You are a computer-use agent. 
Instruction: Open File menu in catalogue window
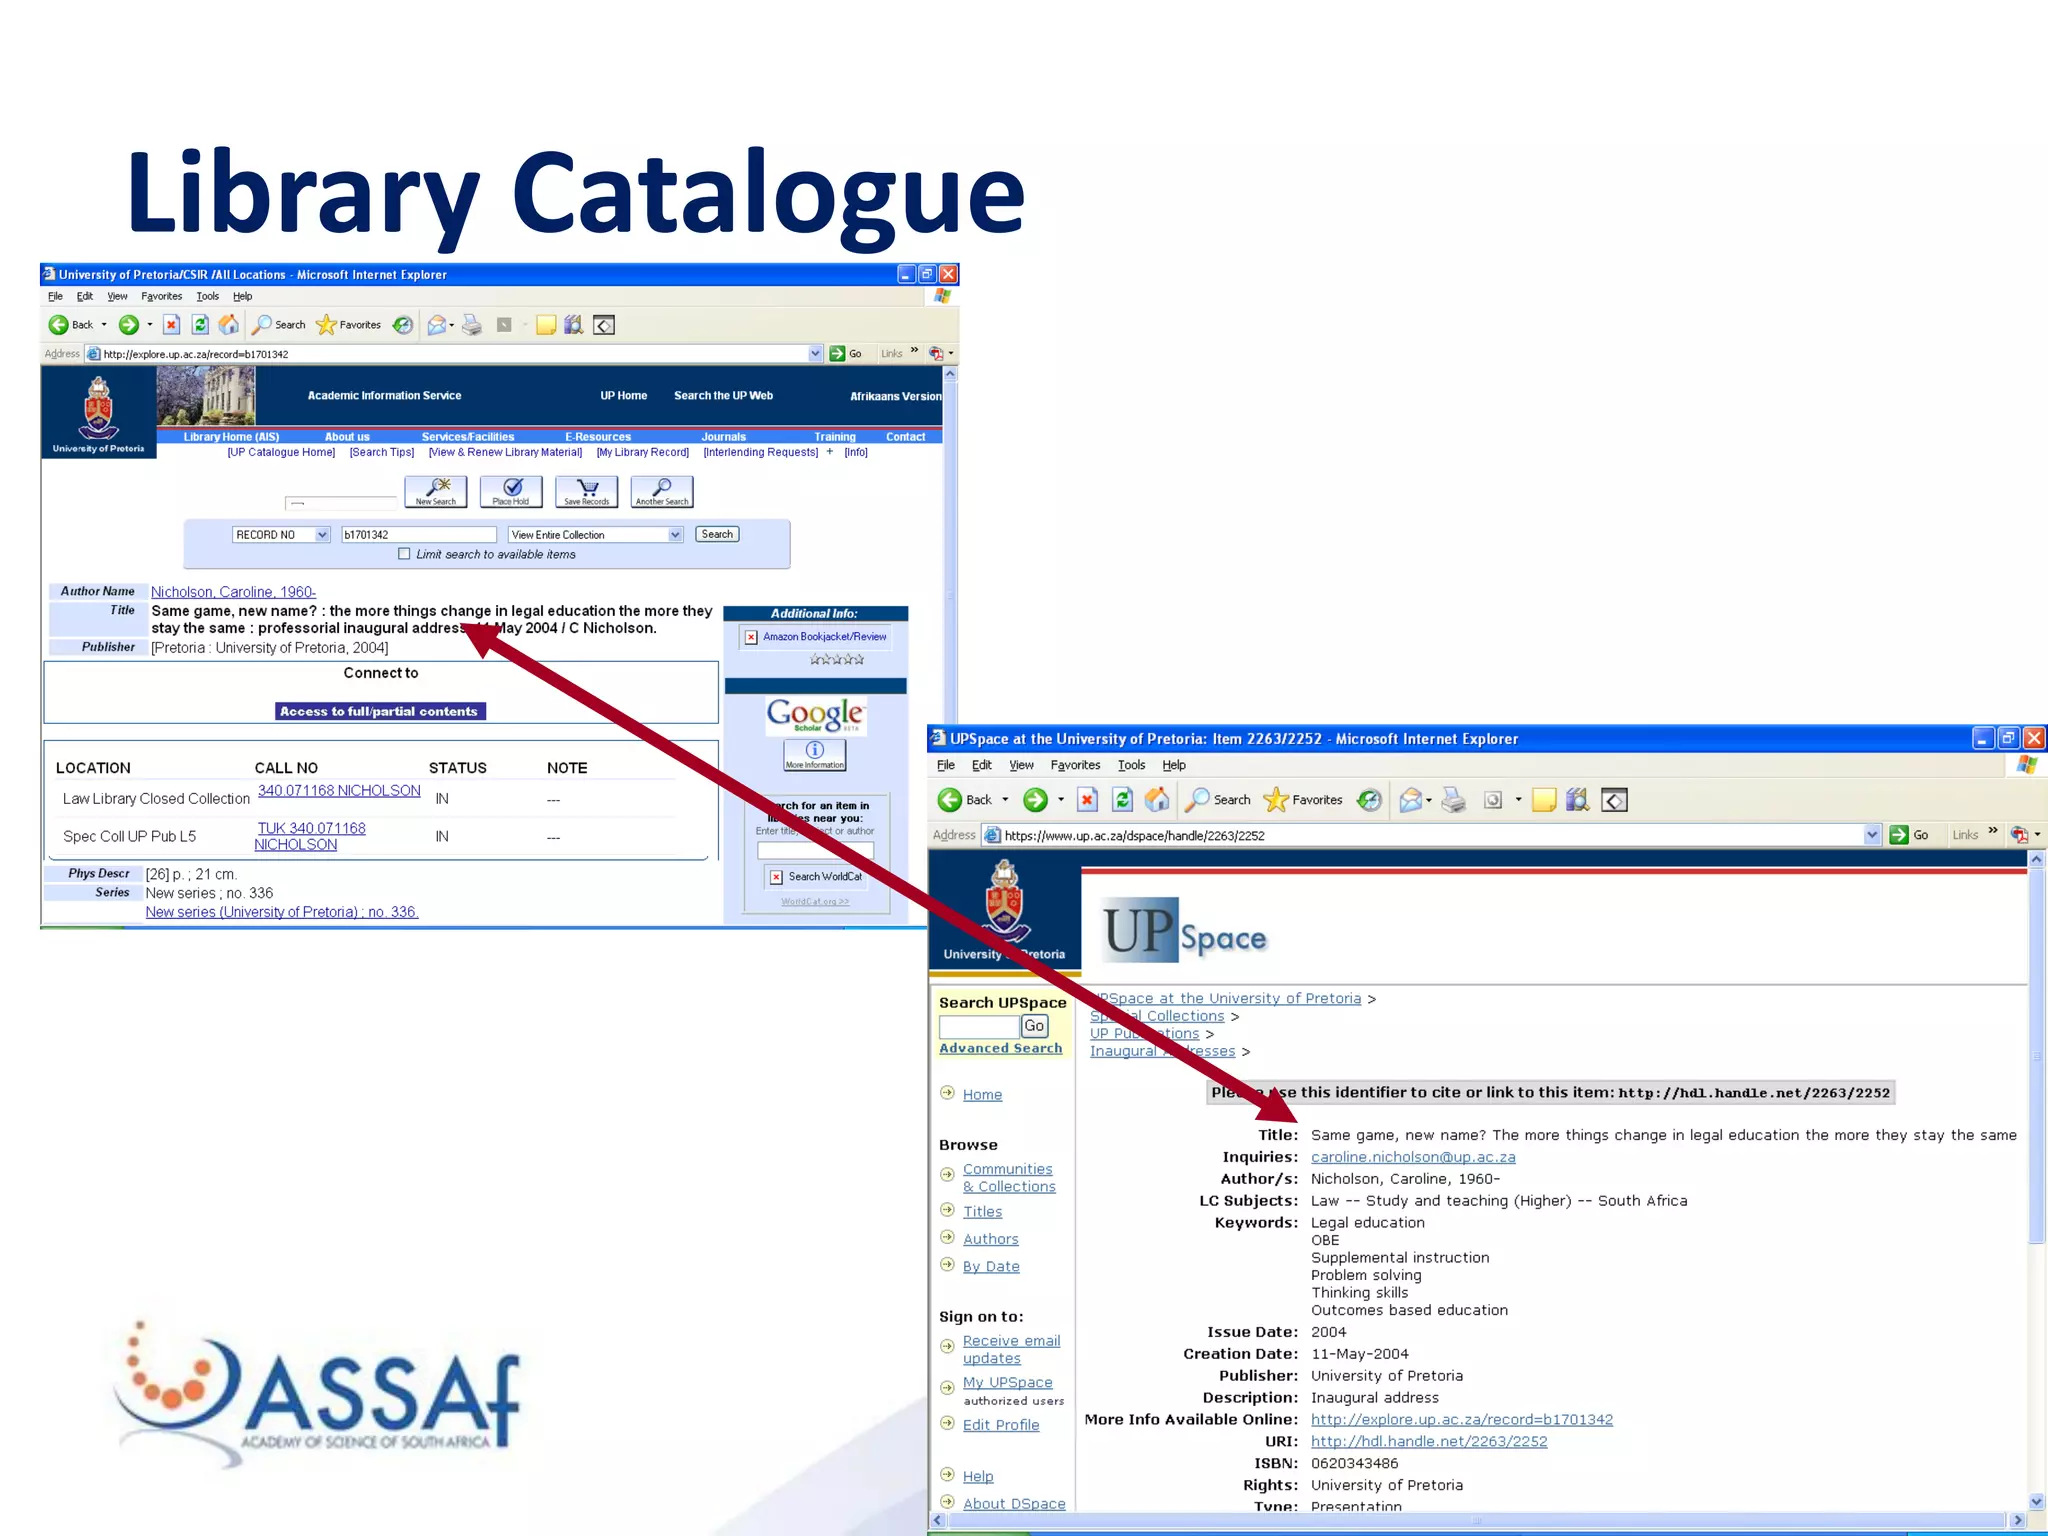(x=55, y=296)
